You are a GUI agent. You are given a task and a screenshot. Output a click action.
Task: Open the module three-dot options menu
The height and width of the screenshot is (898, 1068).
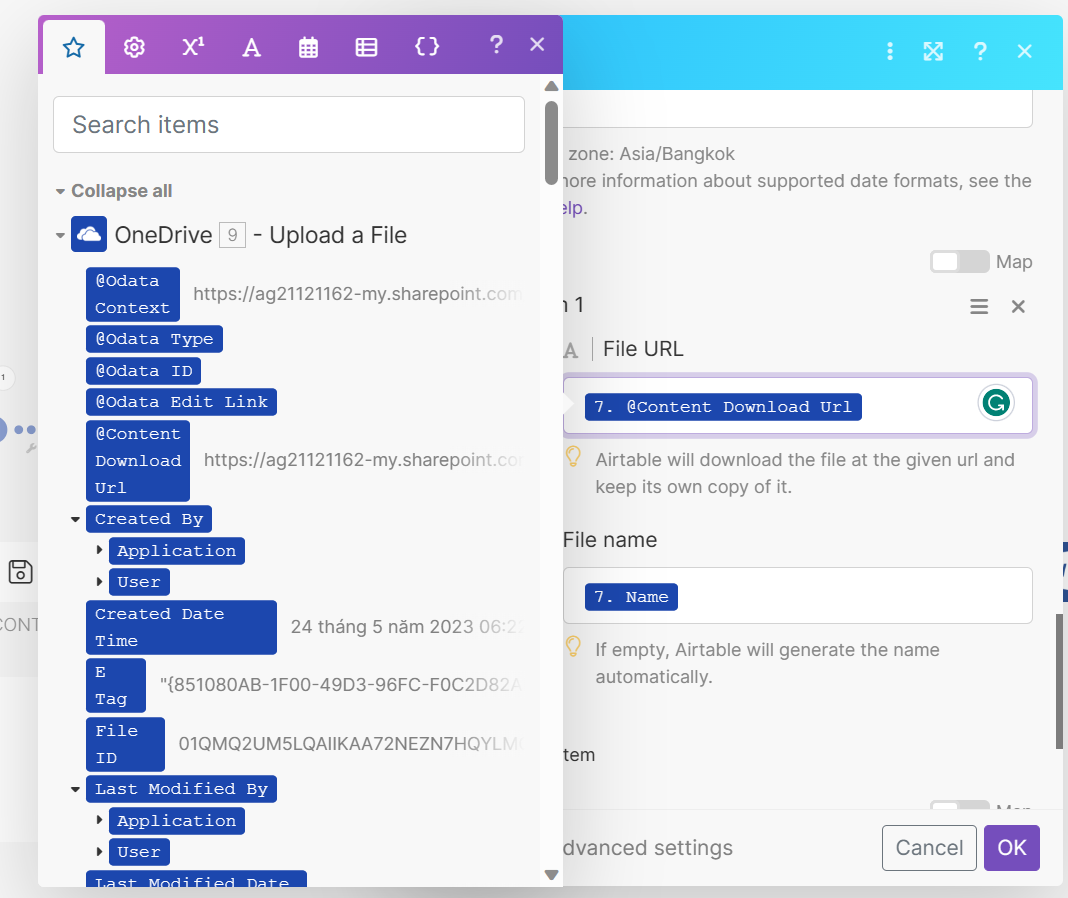[890, 51]
